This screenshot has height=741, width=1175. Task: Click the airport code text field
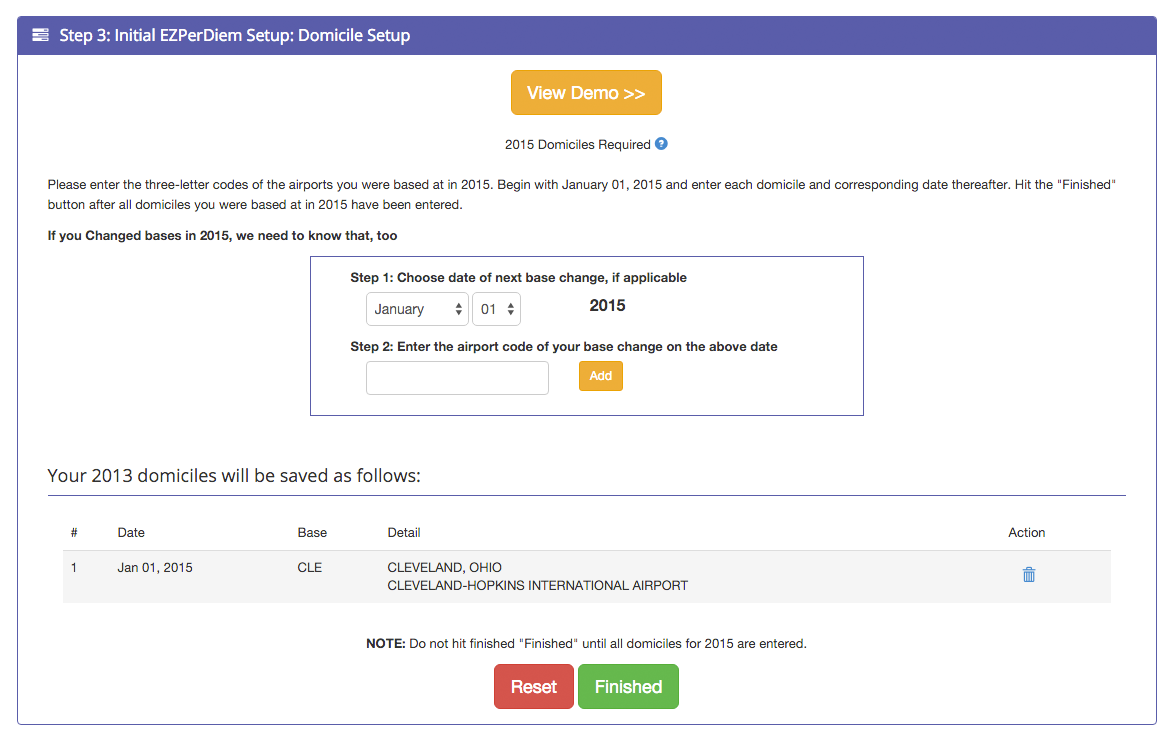click(457, 378)
